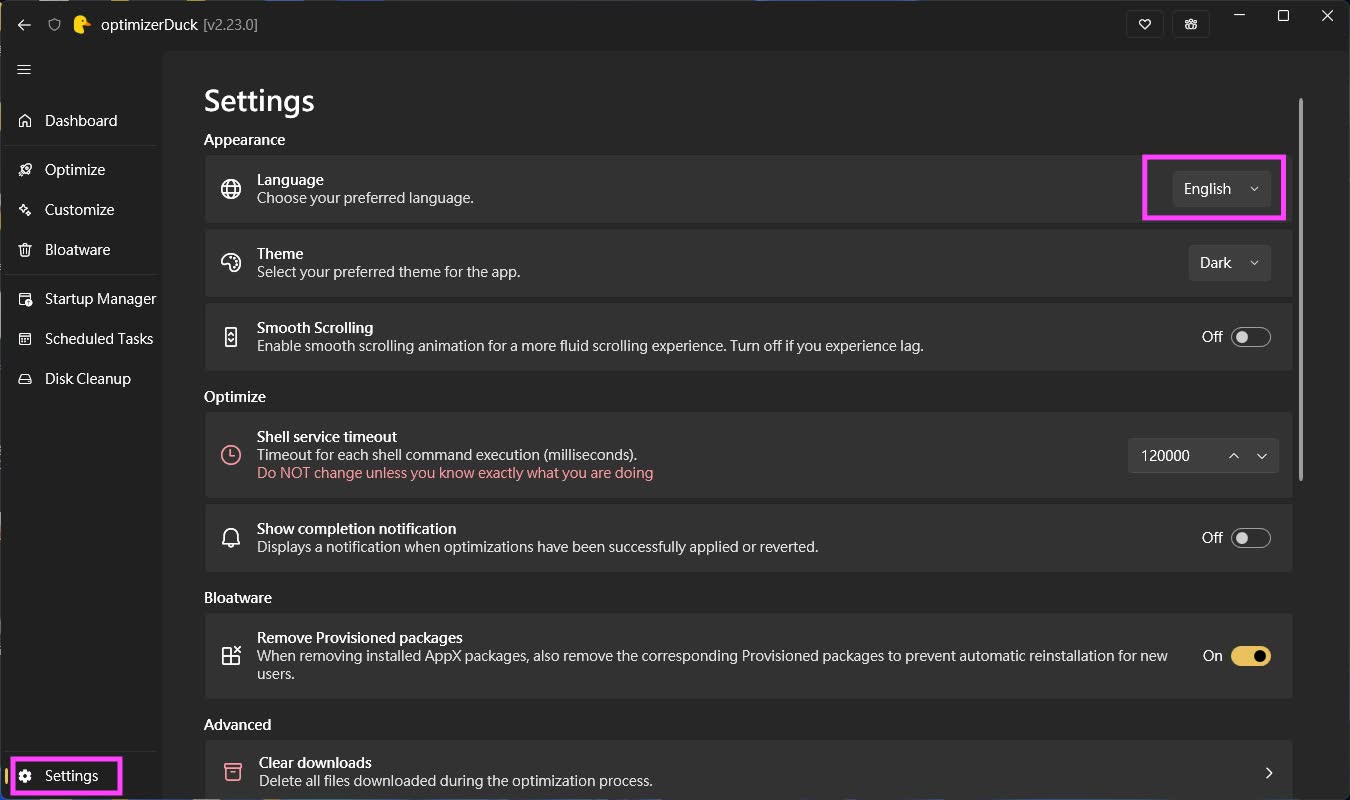This screenshot has width=1350, height=800.
Task: Click the bell icon for completion notification
Action: pyautogui.click(x=231, y=538)
